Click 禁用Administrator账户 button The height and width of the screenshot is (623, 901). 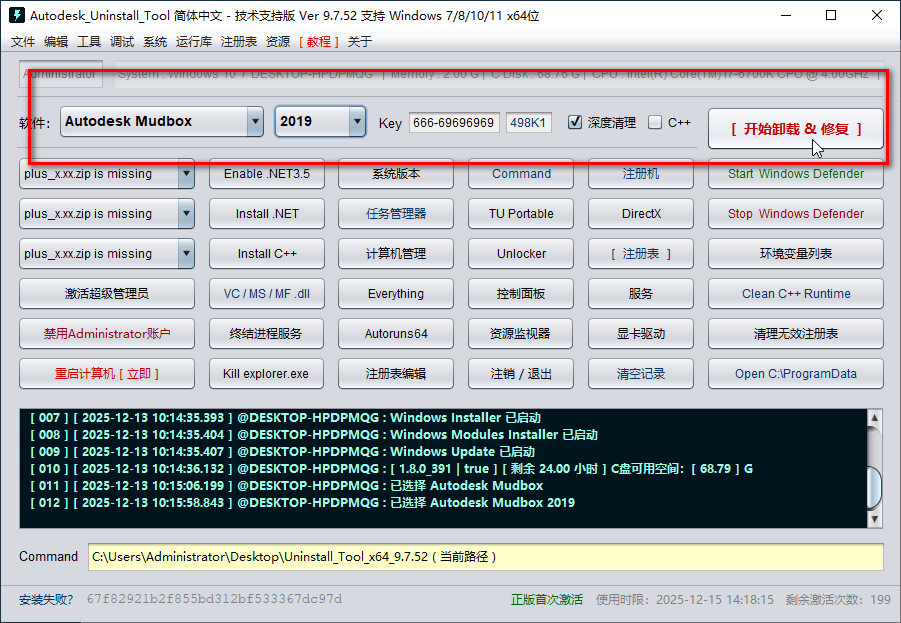pyautogui.click(x=107, y=333)
